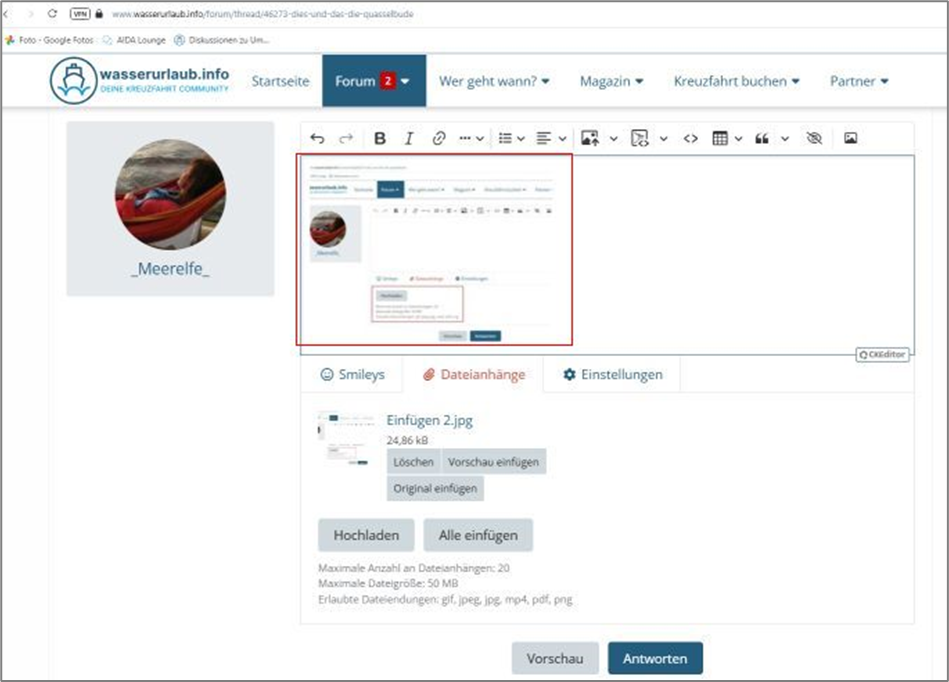Click the undo arrow in editor toolbar
The image size is (949, 682).
[318, 139]
